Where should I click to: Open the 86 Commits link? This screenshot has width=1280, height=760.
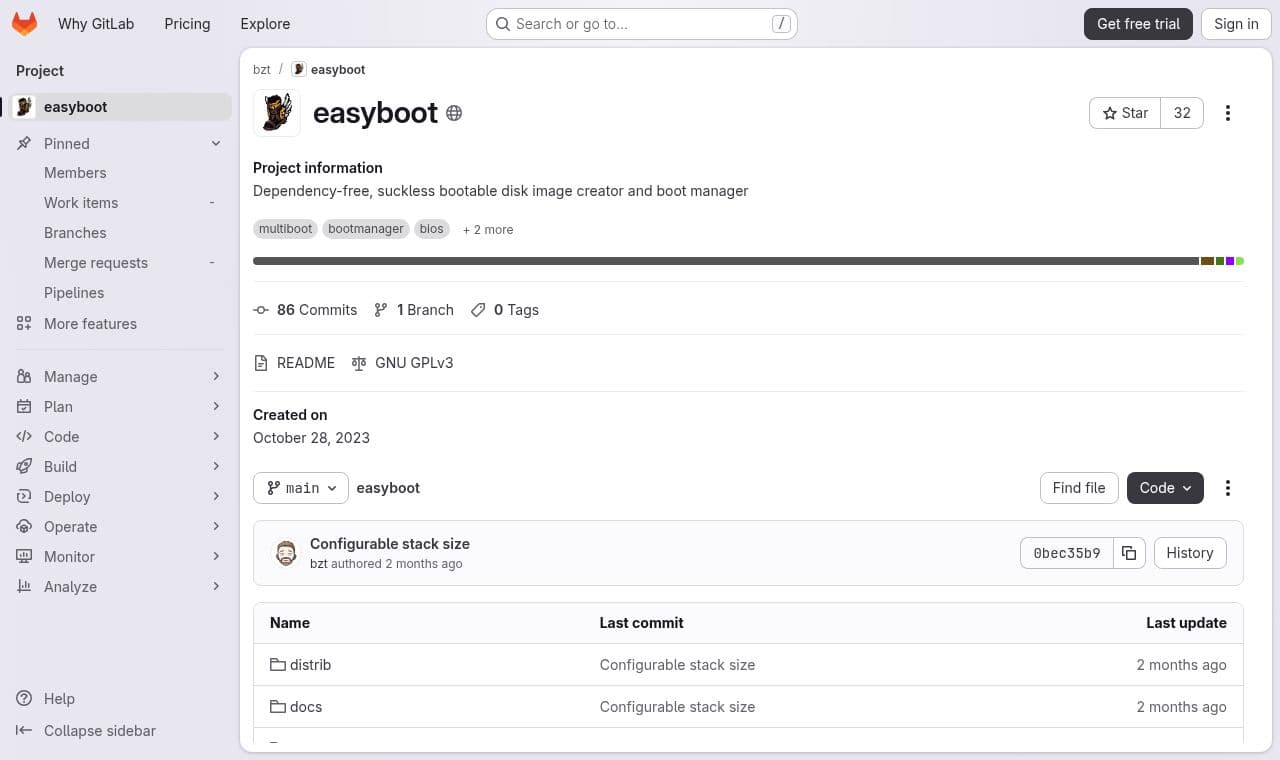(305, 310)
